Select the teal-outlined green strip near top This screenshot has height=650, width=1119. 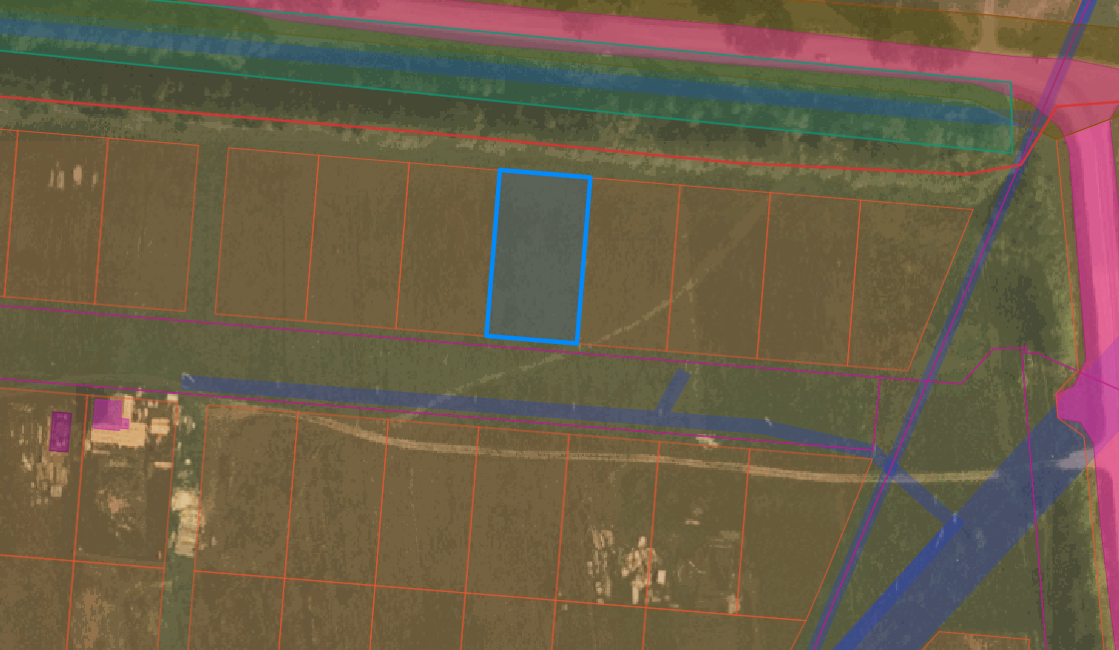click(x=500, y=82)
